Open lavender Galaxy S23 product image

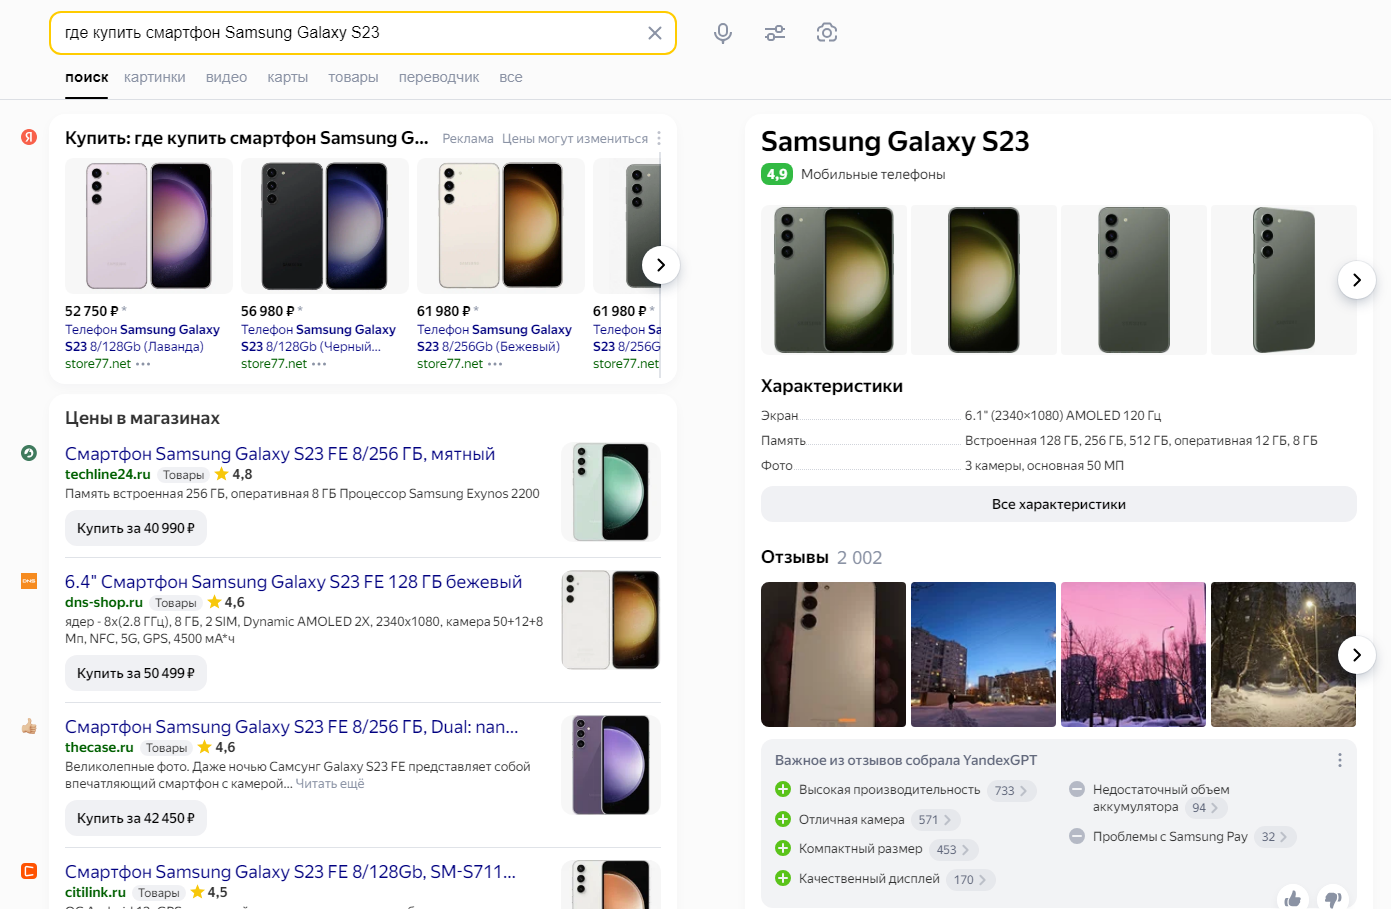click(149, 226)
